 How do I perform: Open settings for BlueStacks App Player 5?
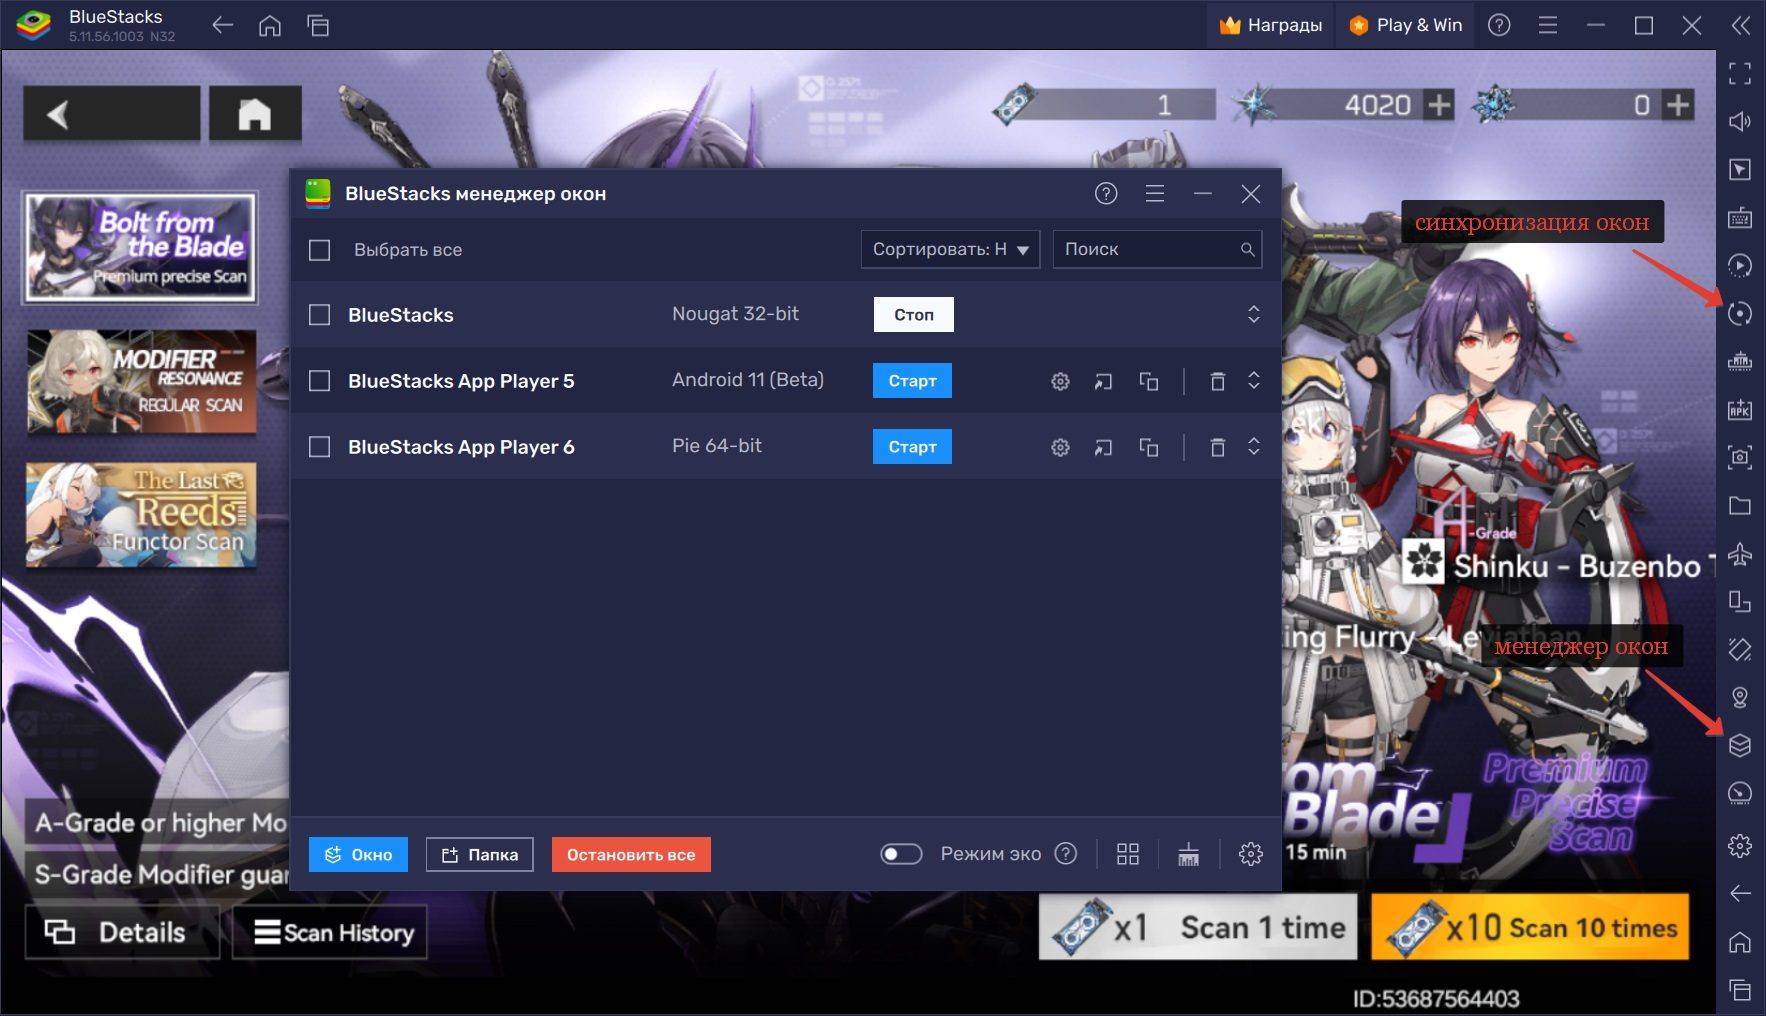pos(1060,381)
